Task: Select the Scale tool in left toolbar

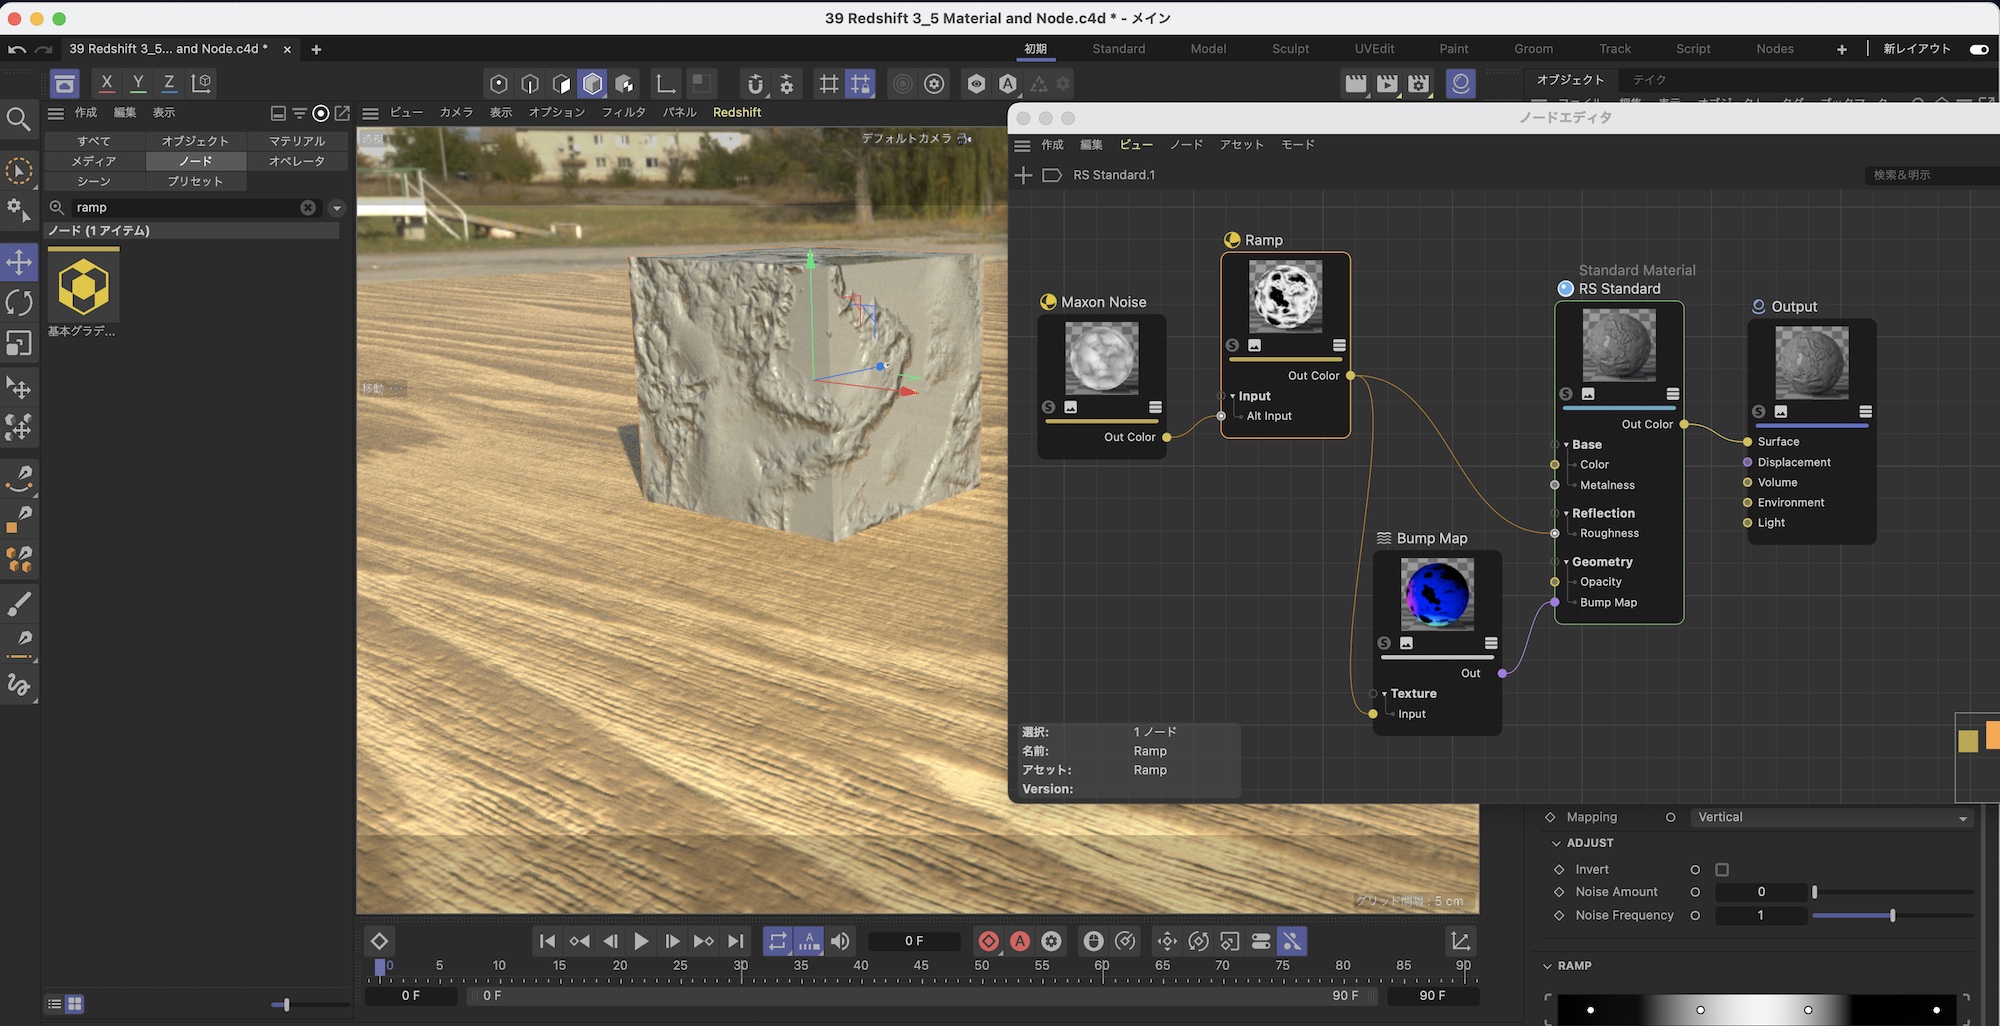Action: [x=19, y=344]
